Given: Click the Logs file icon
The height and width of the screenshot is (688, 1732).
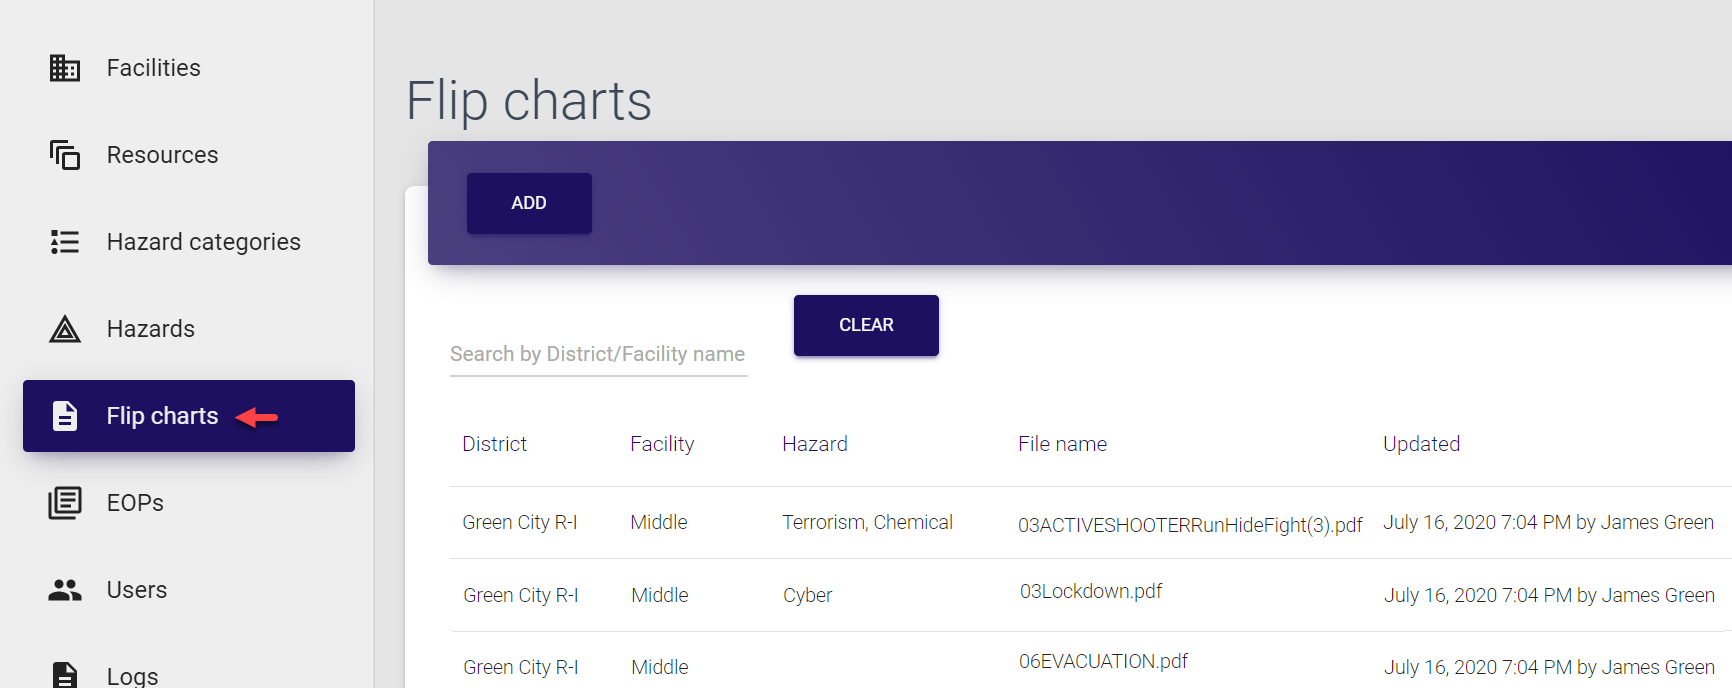Looking at the screenshot, I should tap(65, 675).
